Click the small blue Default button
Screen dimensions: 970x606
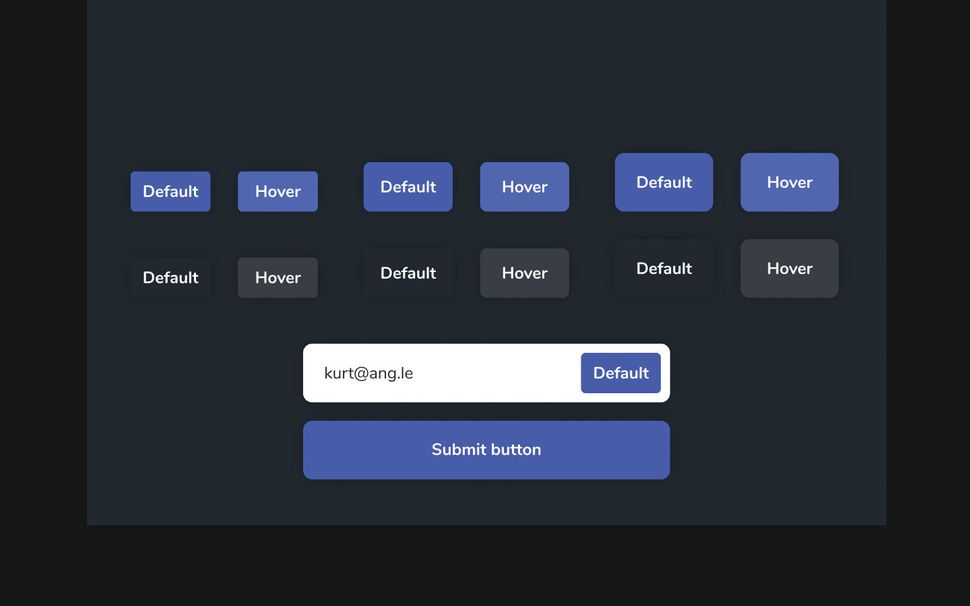[170, 191]
